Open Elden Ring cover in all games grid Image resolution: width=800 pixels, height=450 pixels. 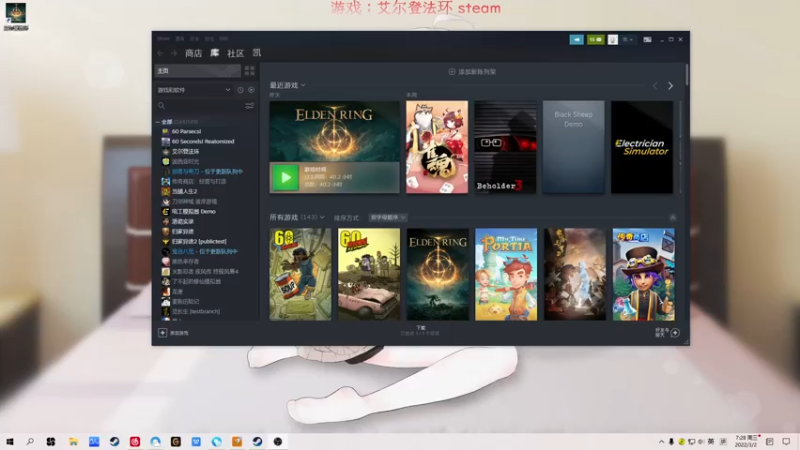coord(438,274)
